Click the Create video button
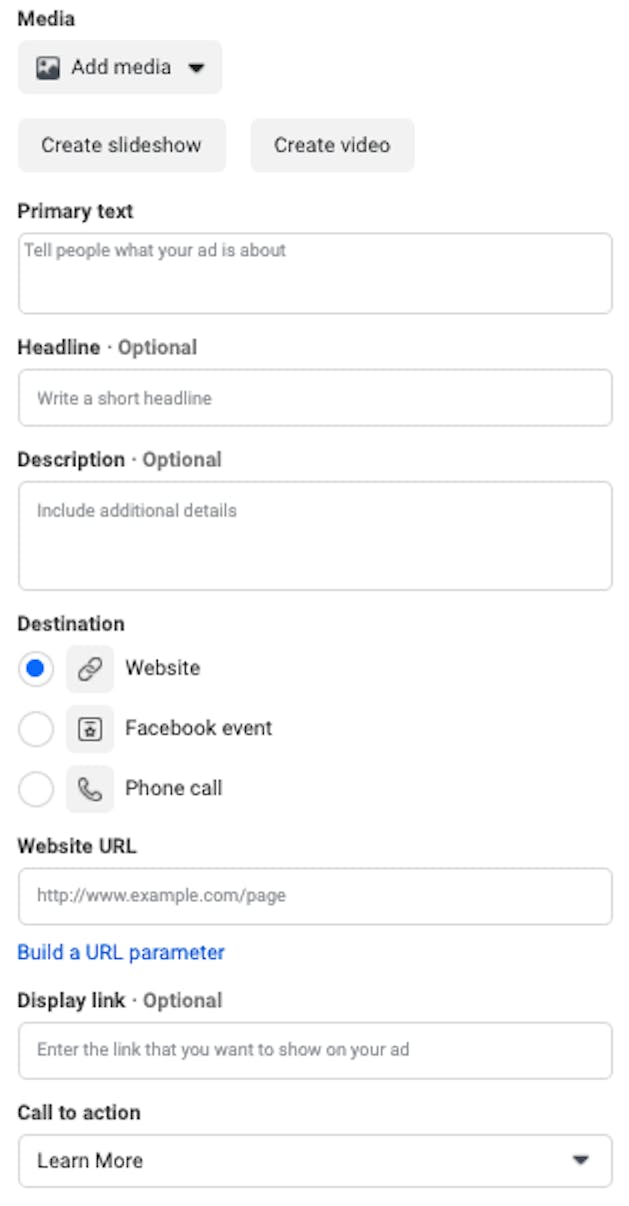Screen dimensions: 629x1206 [332, 145]
